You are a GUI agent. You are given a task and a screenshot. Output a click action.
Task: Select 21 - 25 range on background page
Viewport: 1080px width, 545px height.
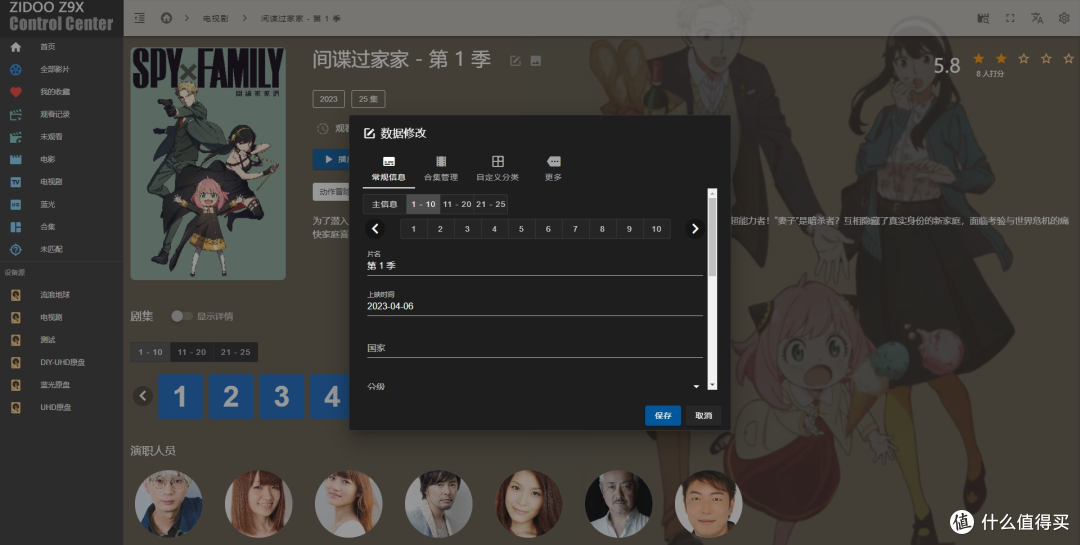pos(236,352)
